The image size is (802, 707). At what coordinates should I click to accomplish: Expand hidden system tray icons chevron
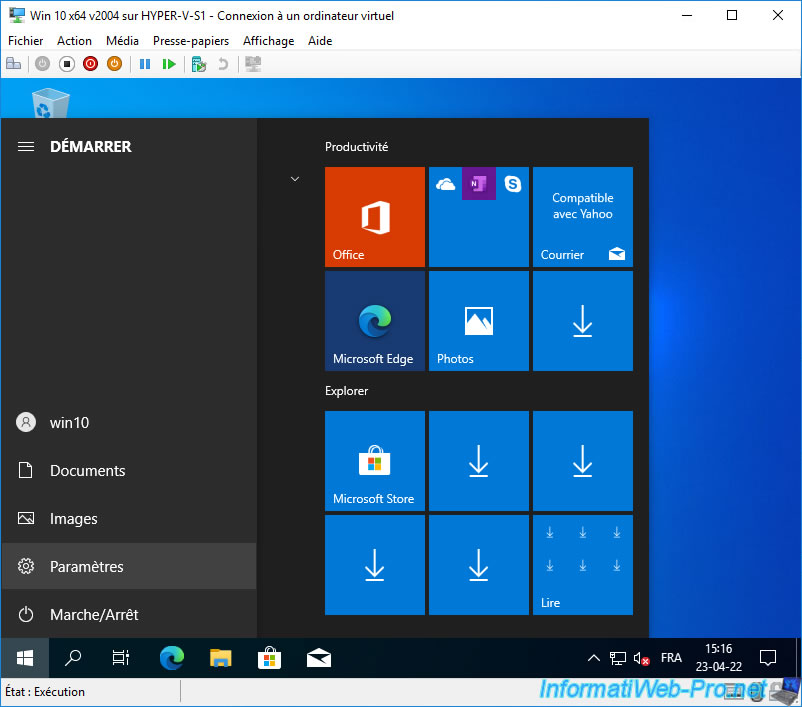click(x=593, y=658)
